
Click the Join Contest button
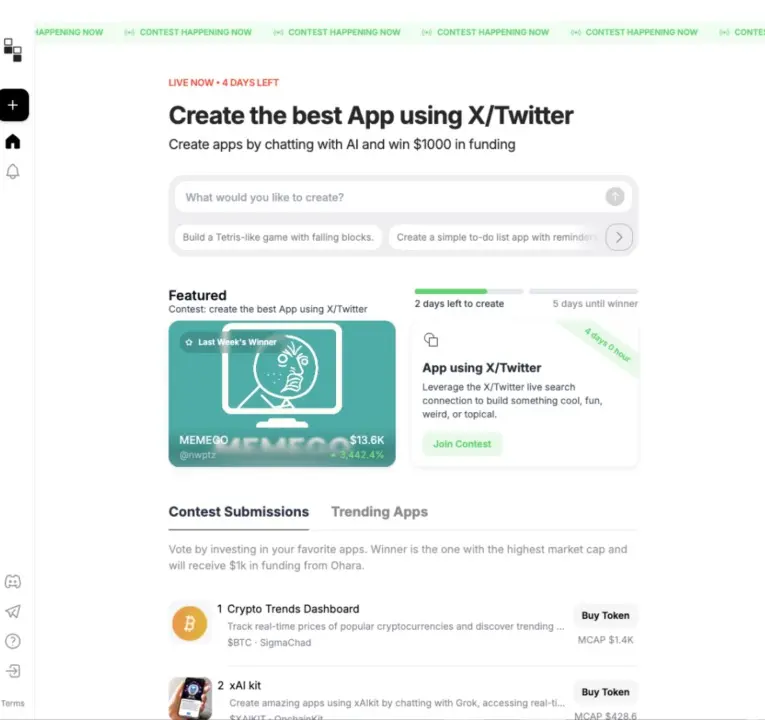[462, 444]
